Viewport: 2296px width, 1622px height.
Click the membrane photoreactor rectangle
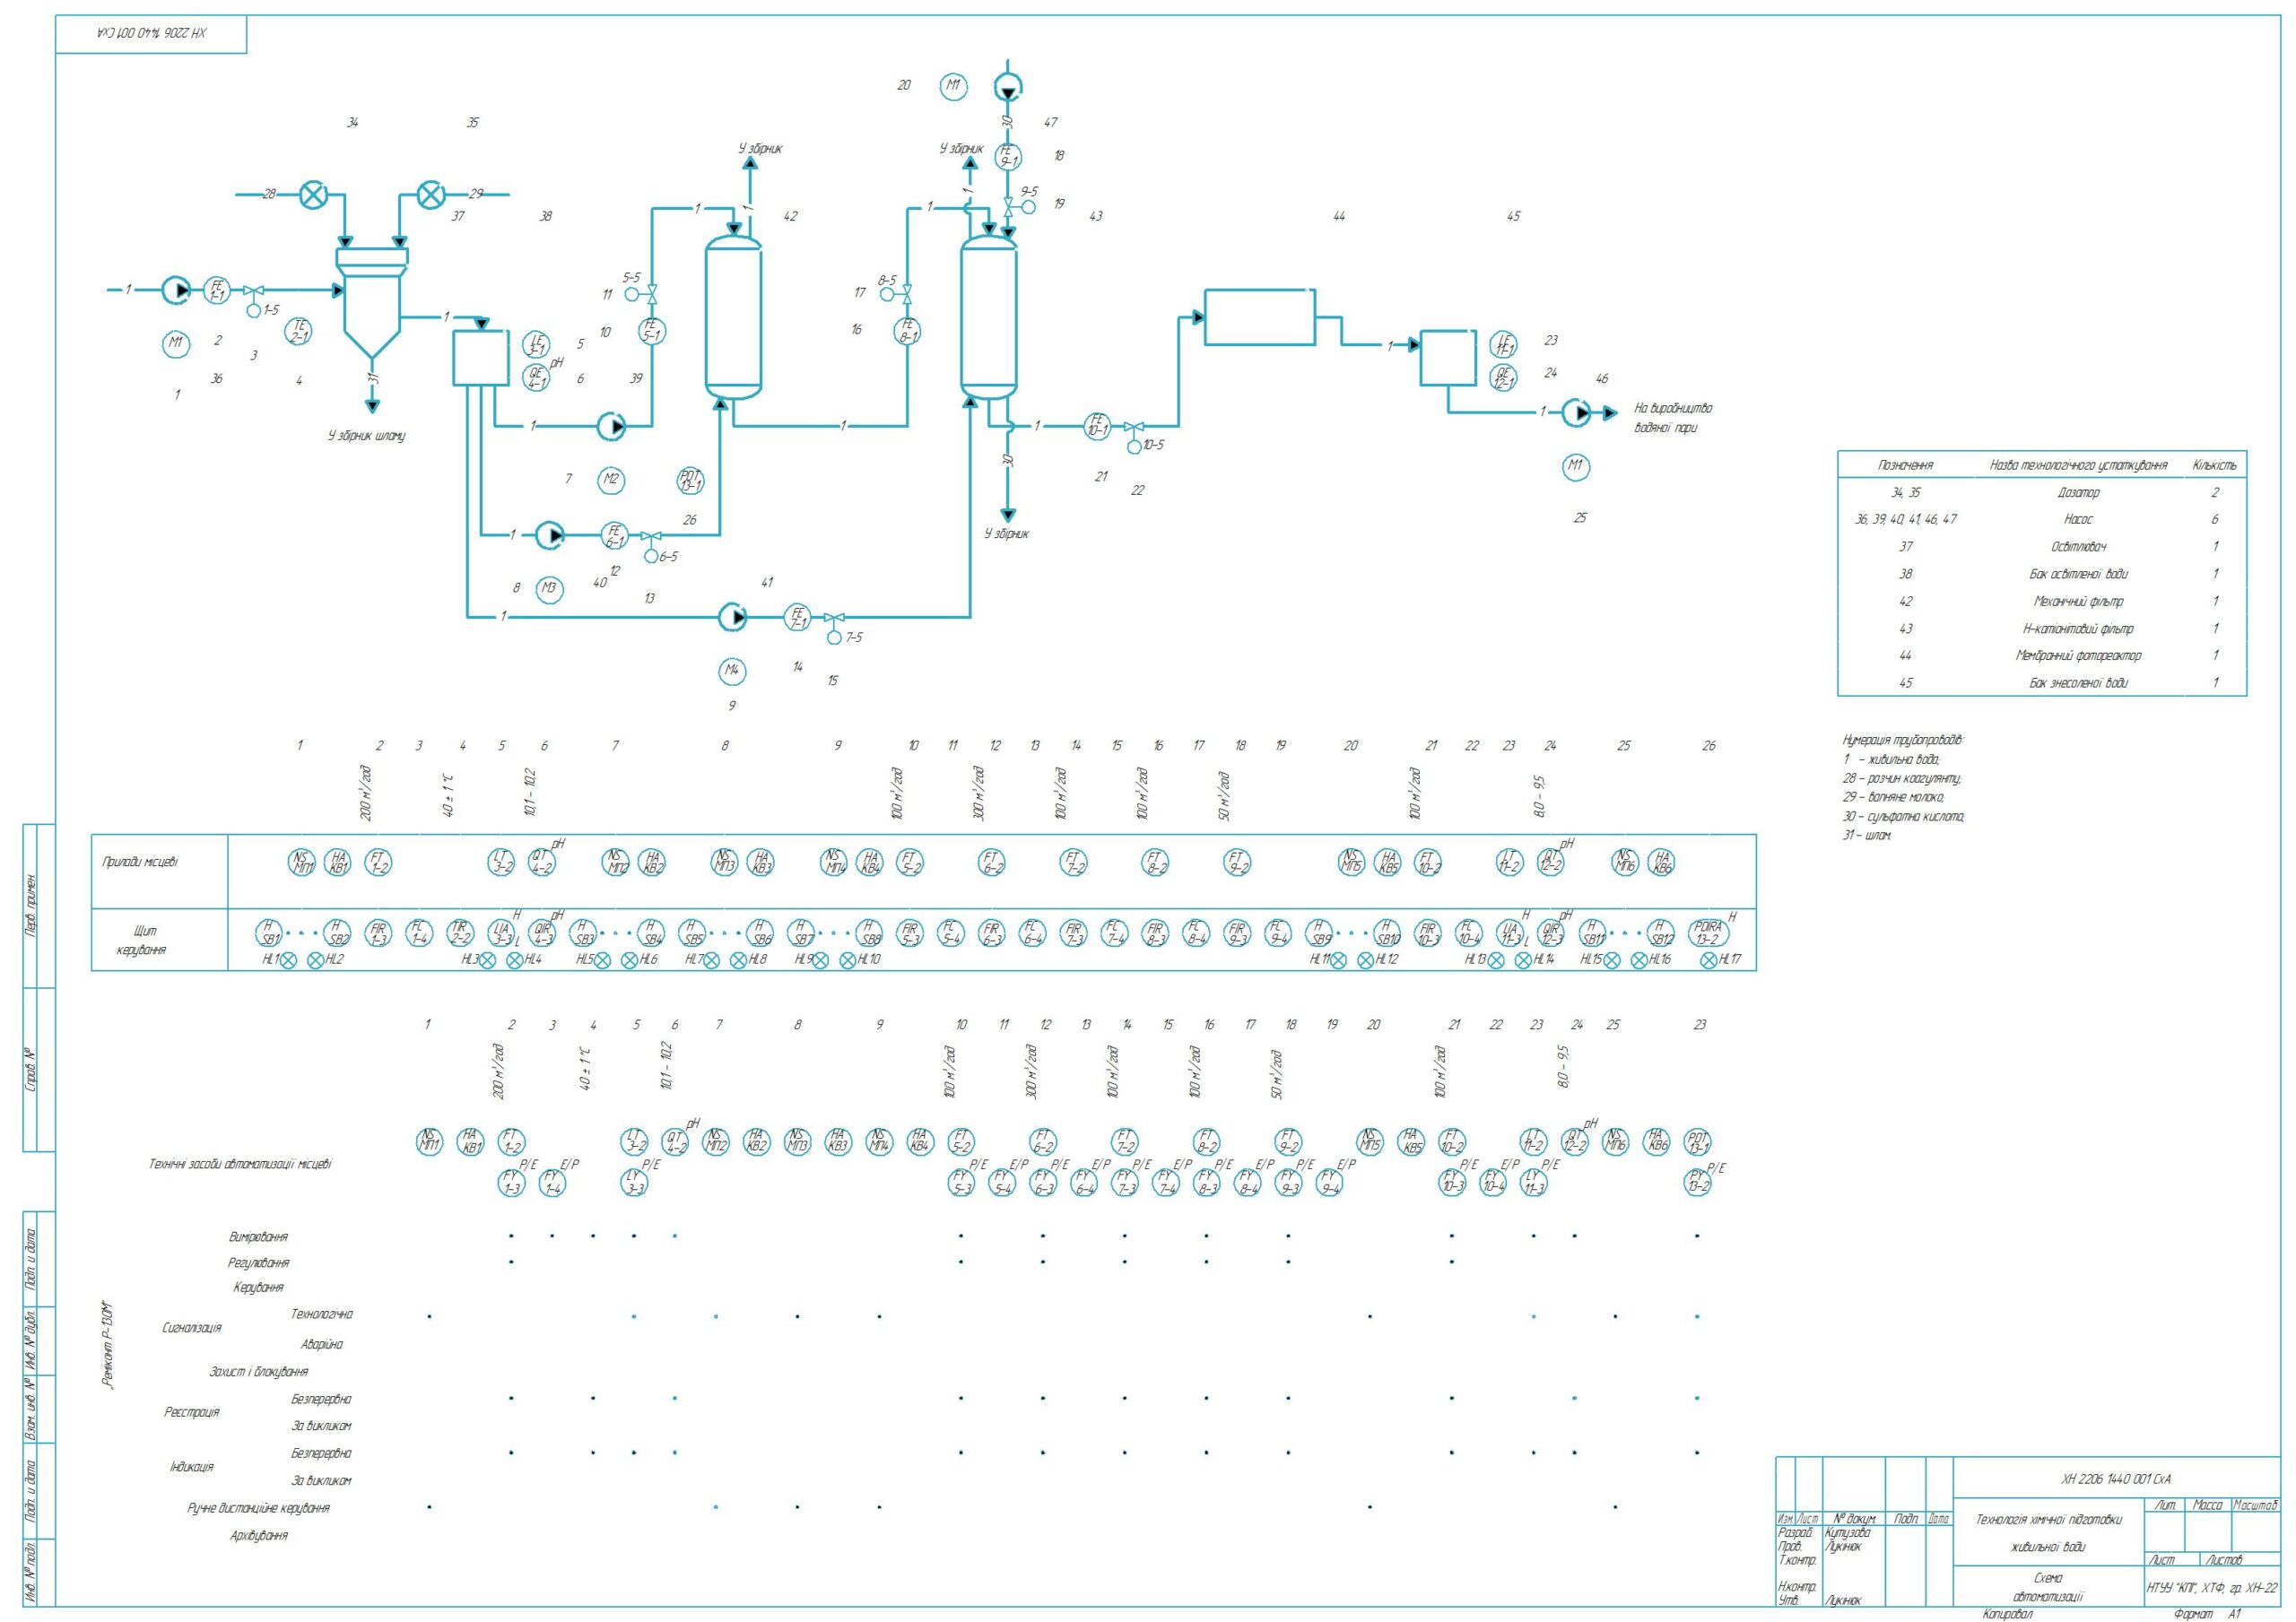click(1260, 317)
